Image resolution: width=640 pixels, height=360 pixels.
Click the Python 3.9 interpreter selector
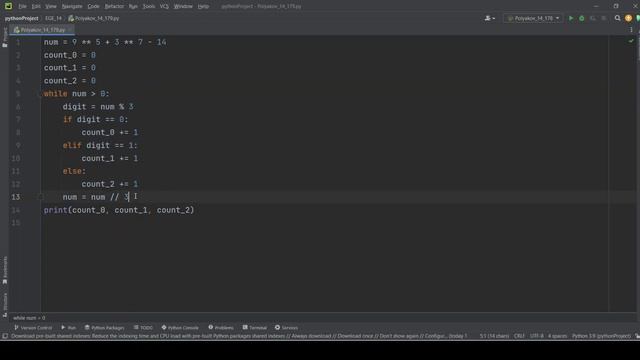[x=601, y=336]
